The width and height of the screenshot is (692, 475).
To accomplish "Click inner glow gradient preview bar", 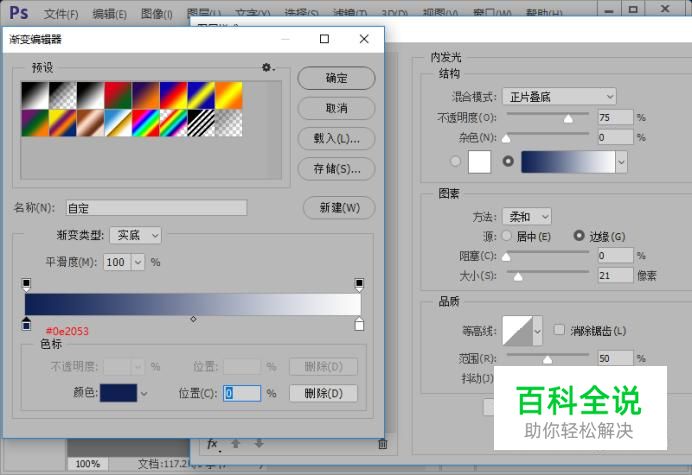I will (568, 162).
